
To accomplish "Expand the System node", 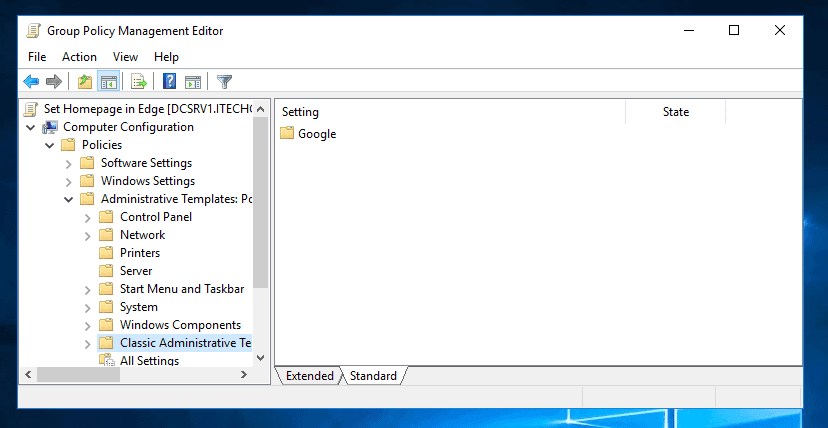I will [x=88, y=308].
